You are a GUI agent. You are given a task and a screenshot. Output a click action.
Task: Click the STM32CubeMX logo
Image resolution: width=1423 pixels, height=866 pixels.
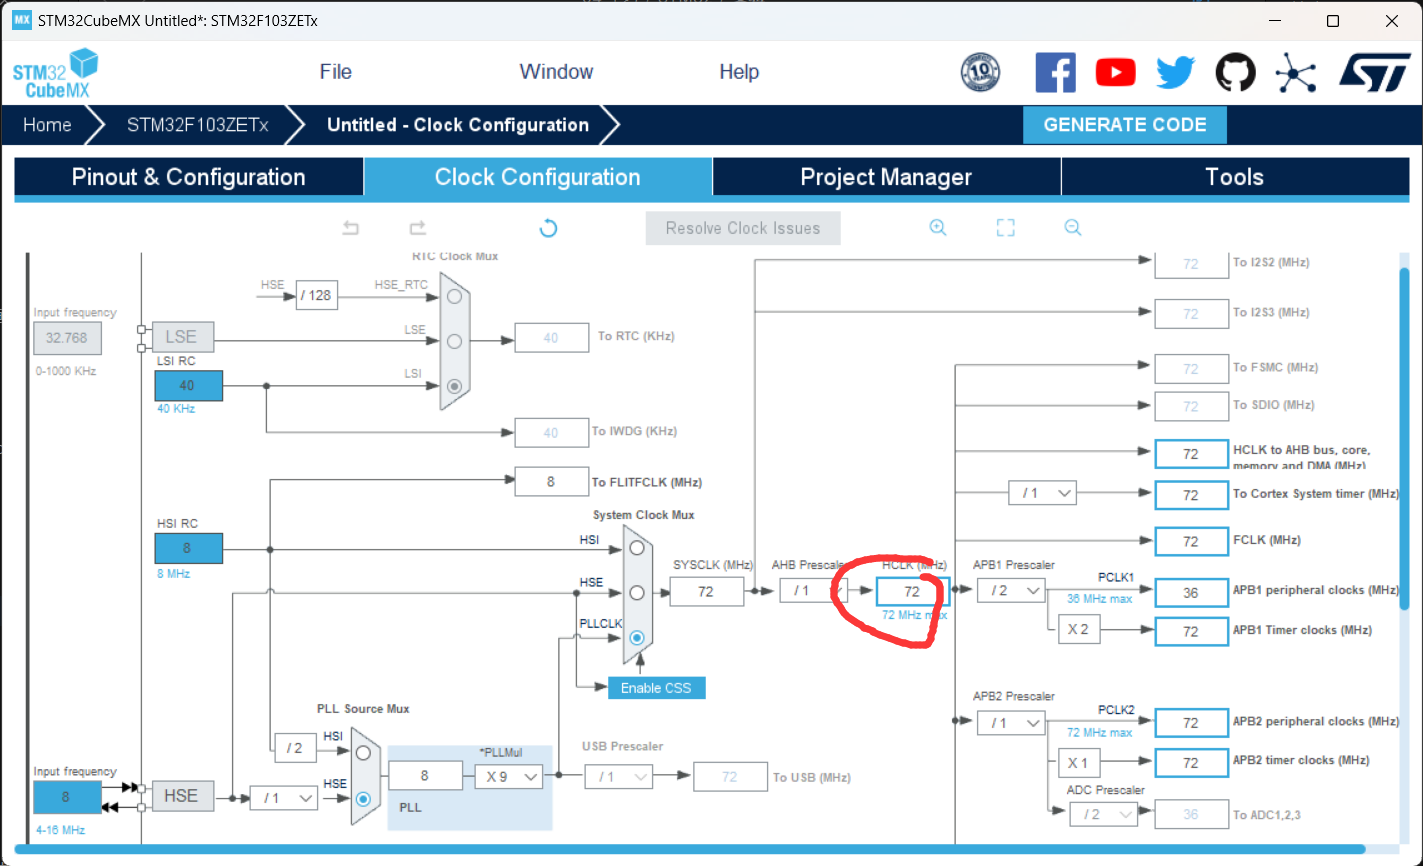tap(56, 74)
